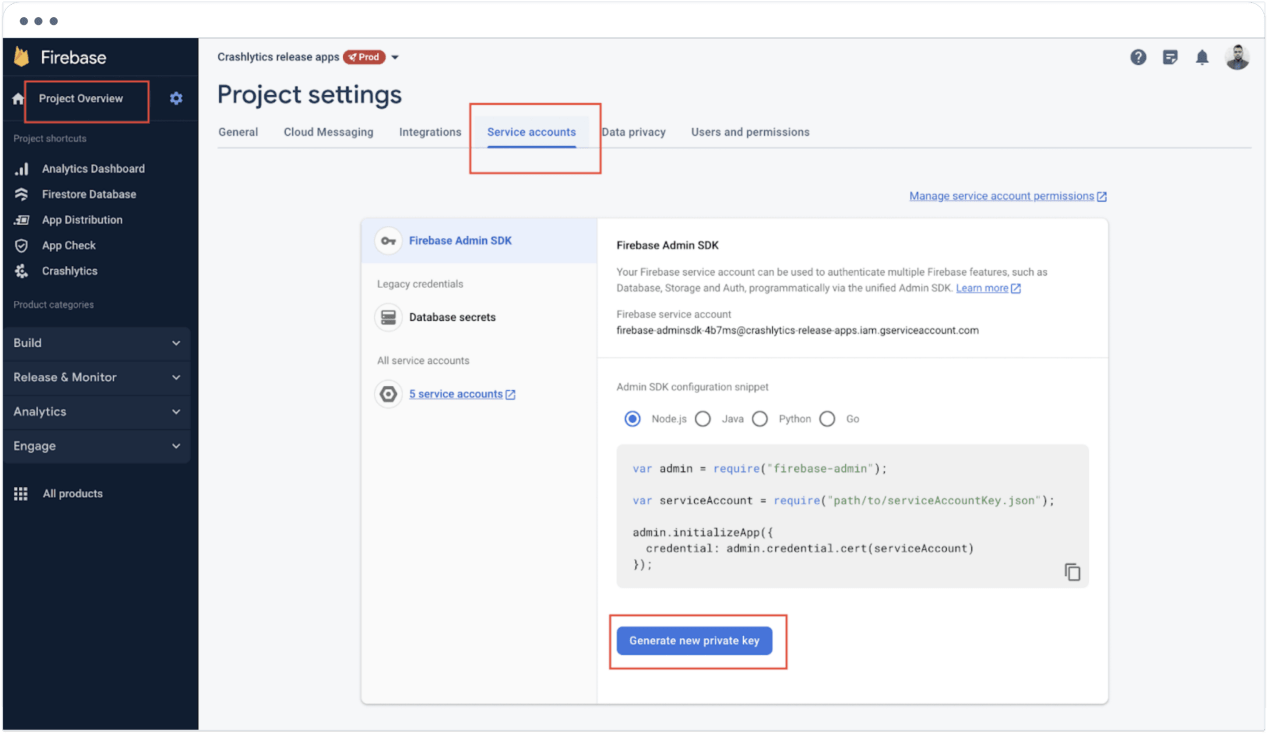Click the Firebase wordmark text
Screen dimensions: 1268x734
click(x=74, y=57)
